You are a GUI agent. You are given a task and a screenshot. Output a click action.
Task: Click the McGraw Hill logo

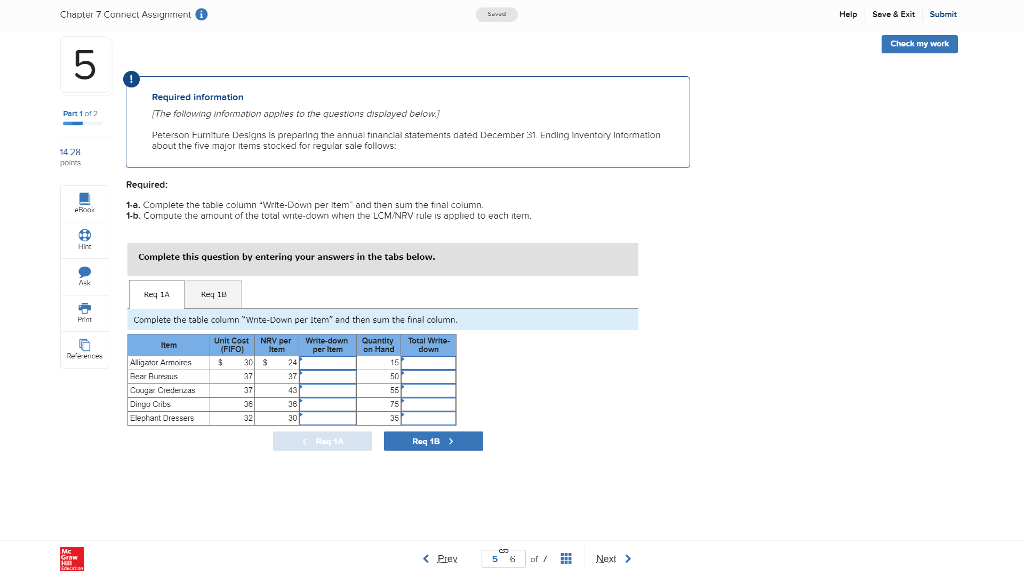click(72, 559)
